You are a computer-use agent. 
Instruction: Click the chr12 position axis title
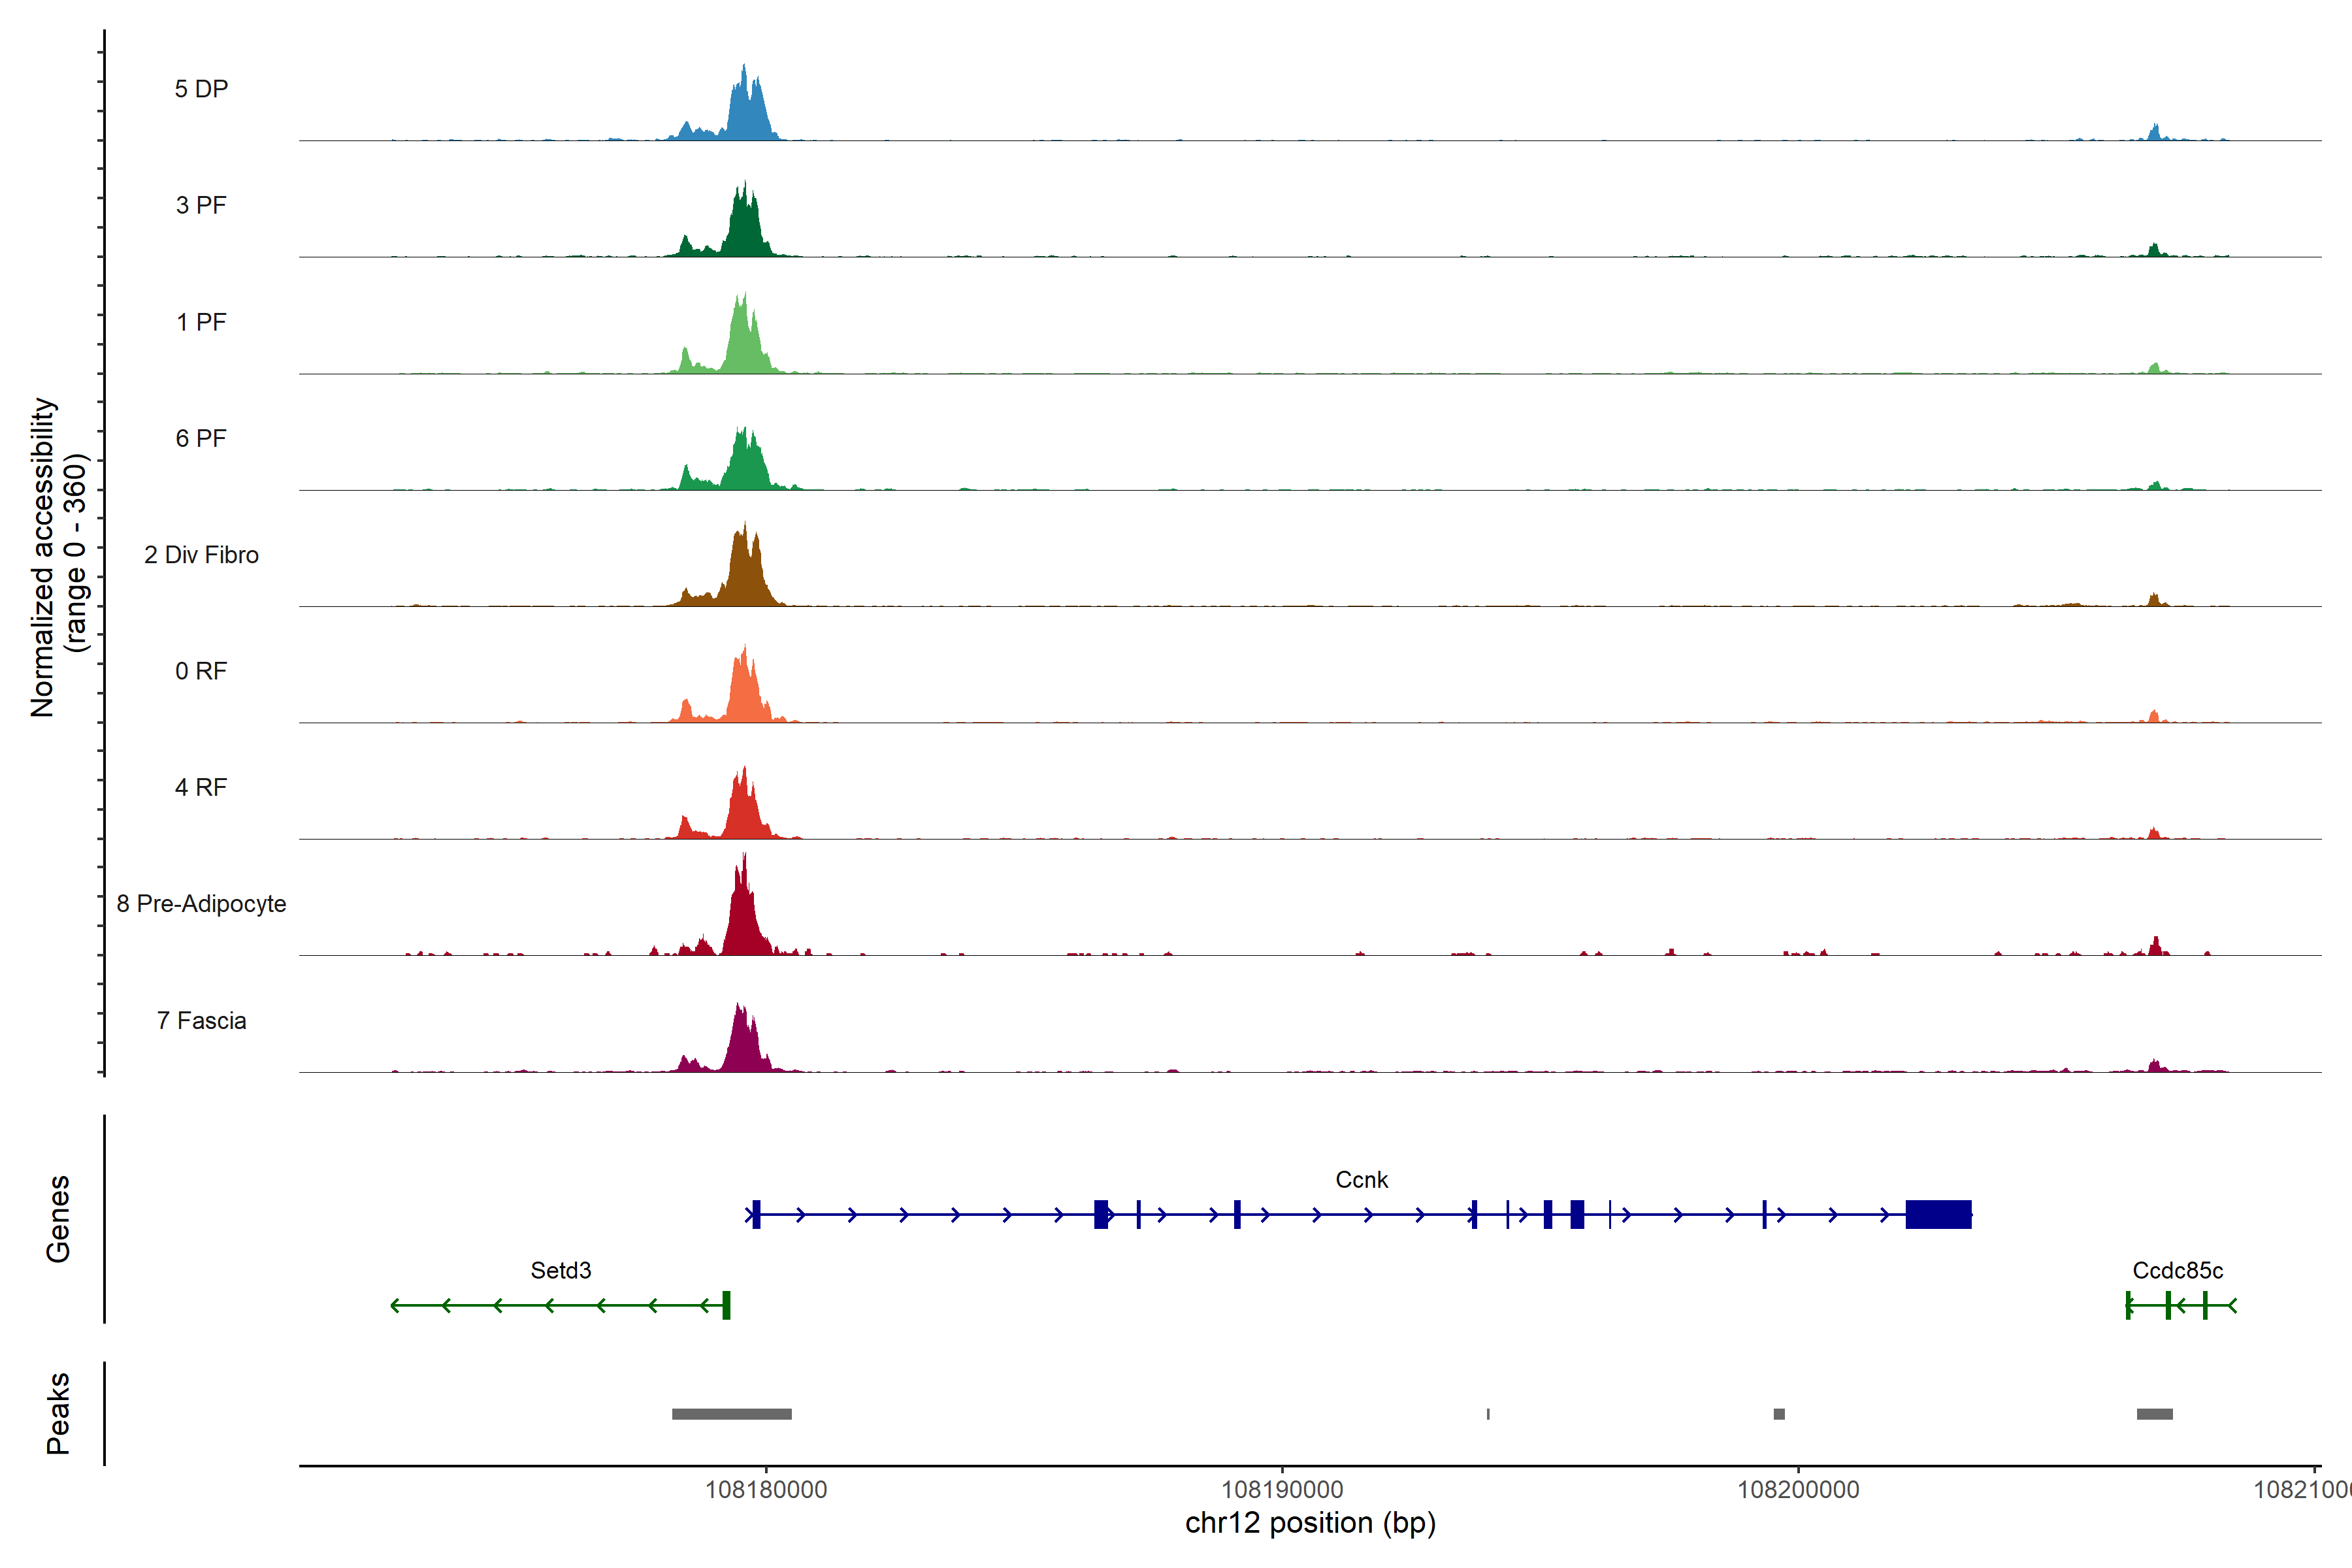1310,1523
